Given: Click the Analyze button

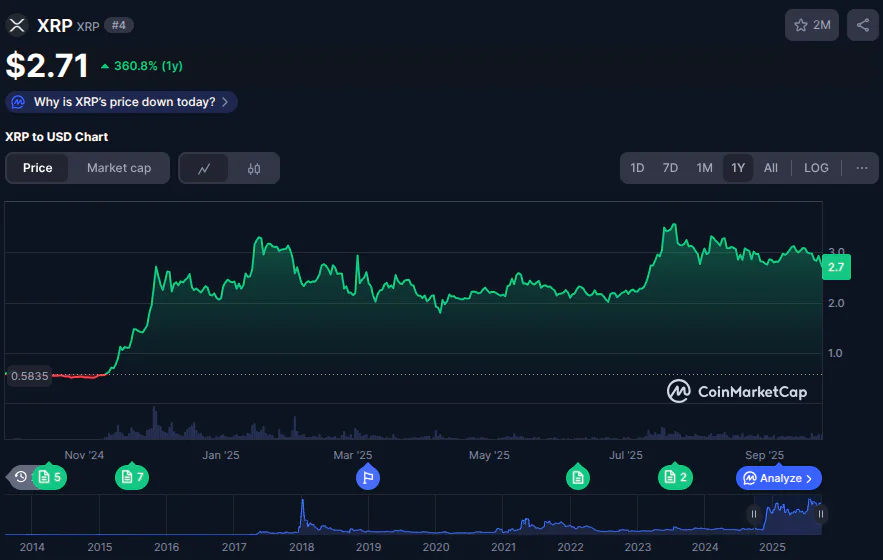Looking at the screenshot, I should pyautogui.click(x=779, y=478).
